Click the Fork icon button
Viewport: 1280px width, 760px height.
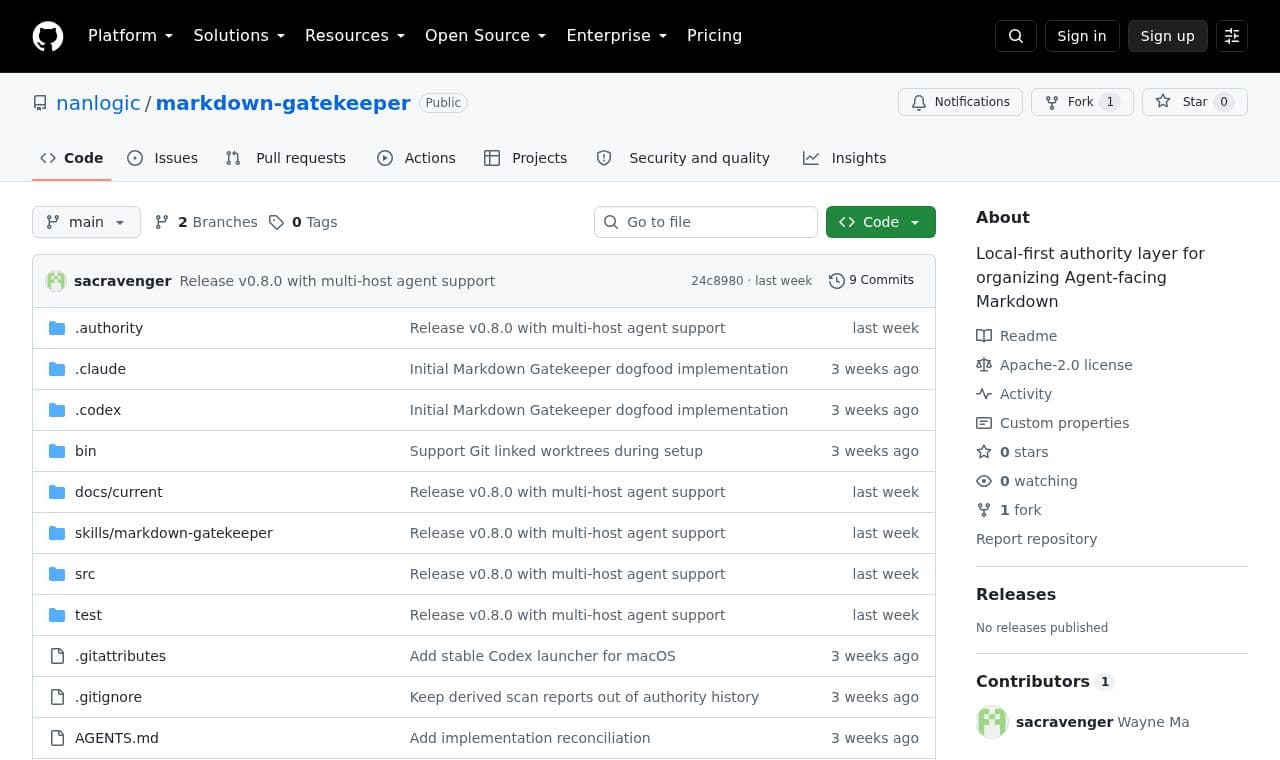pos(1082,102)
